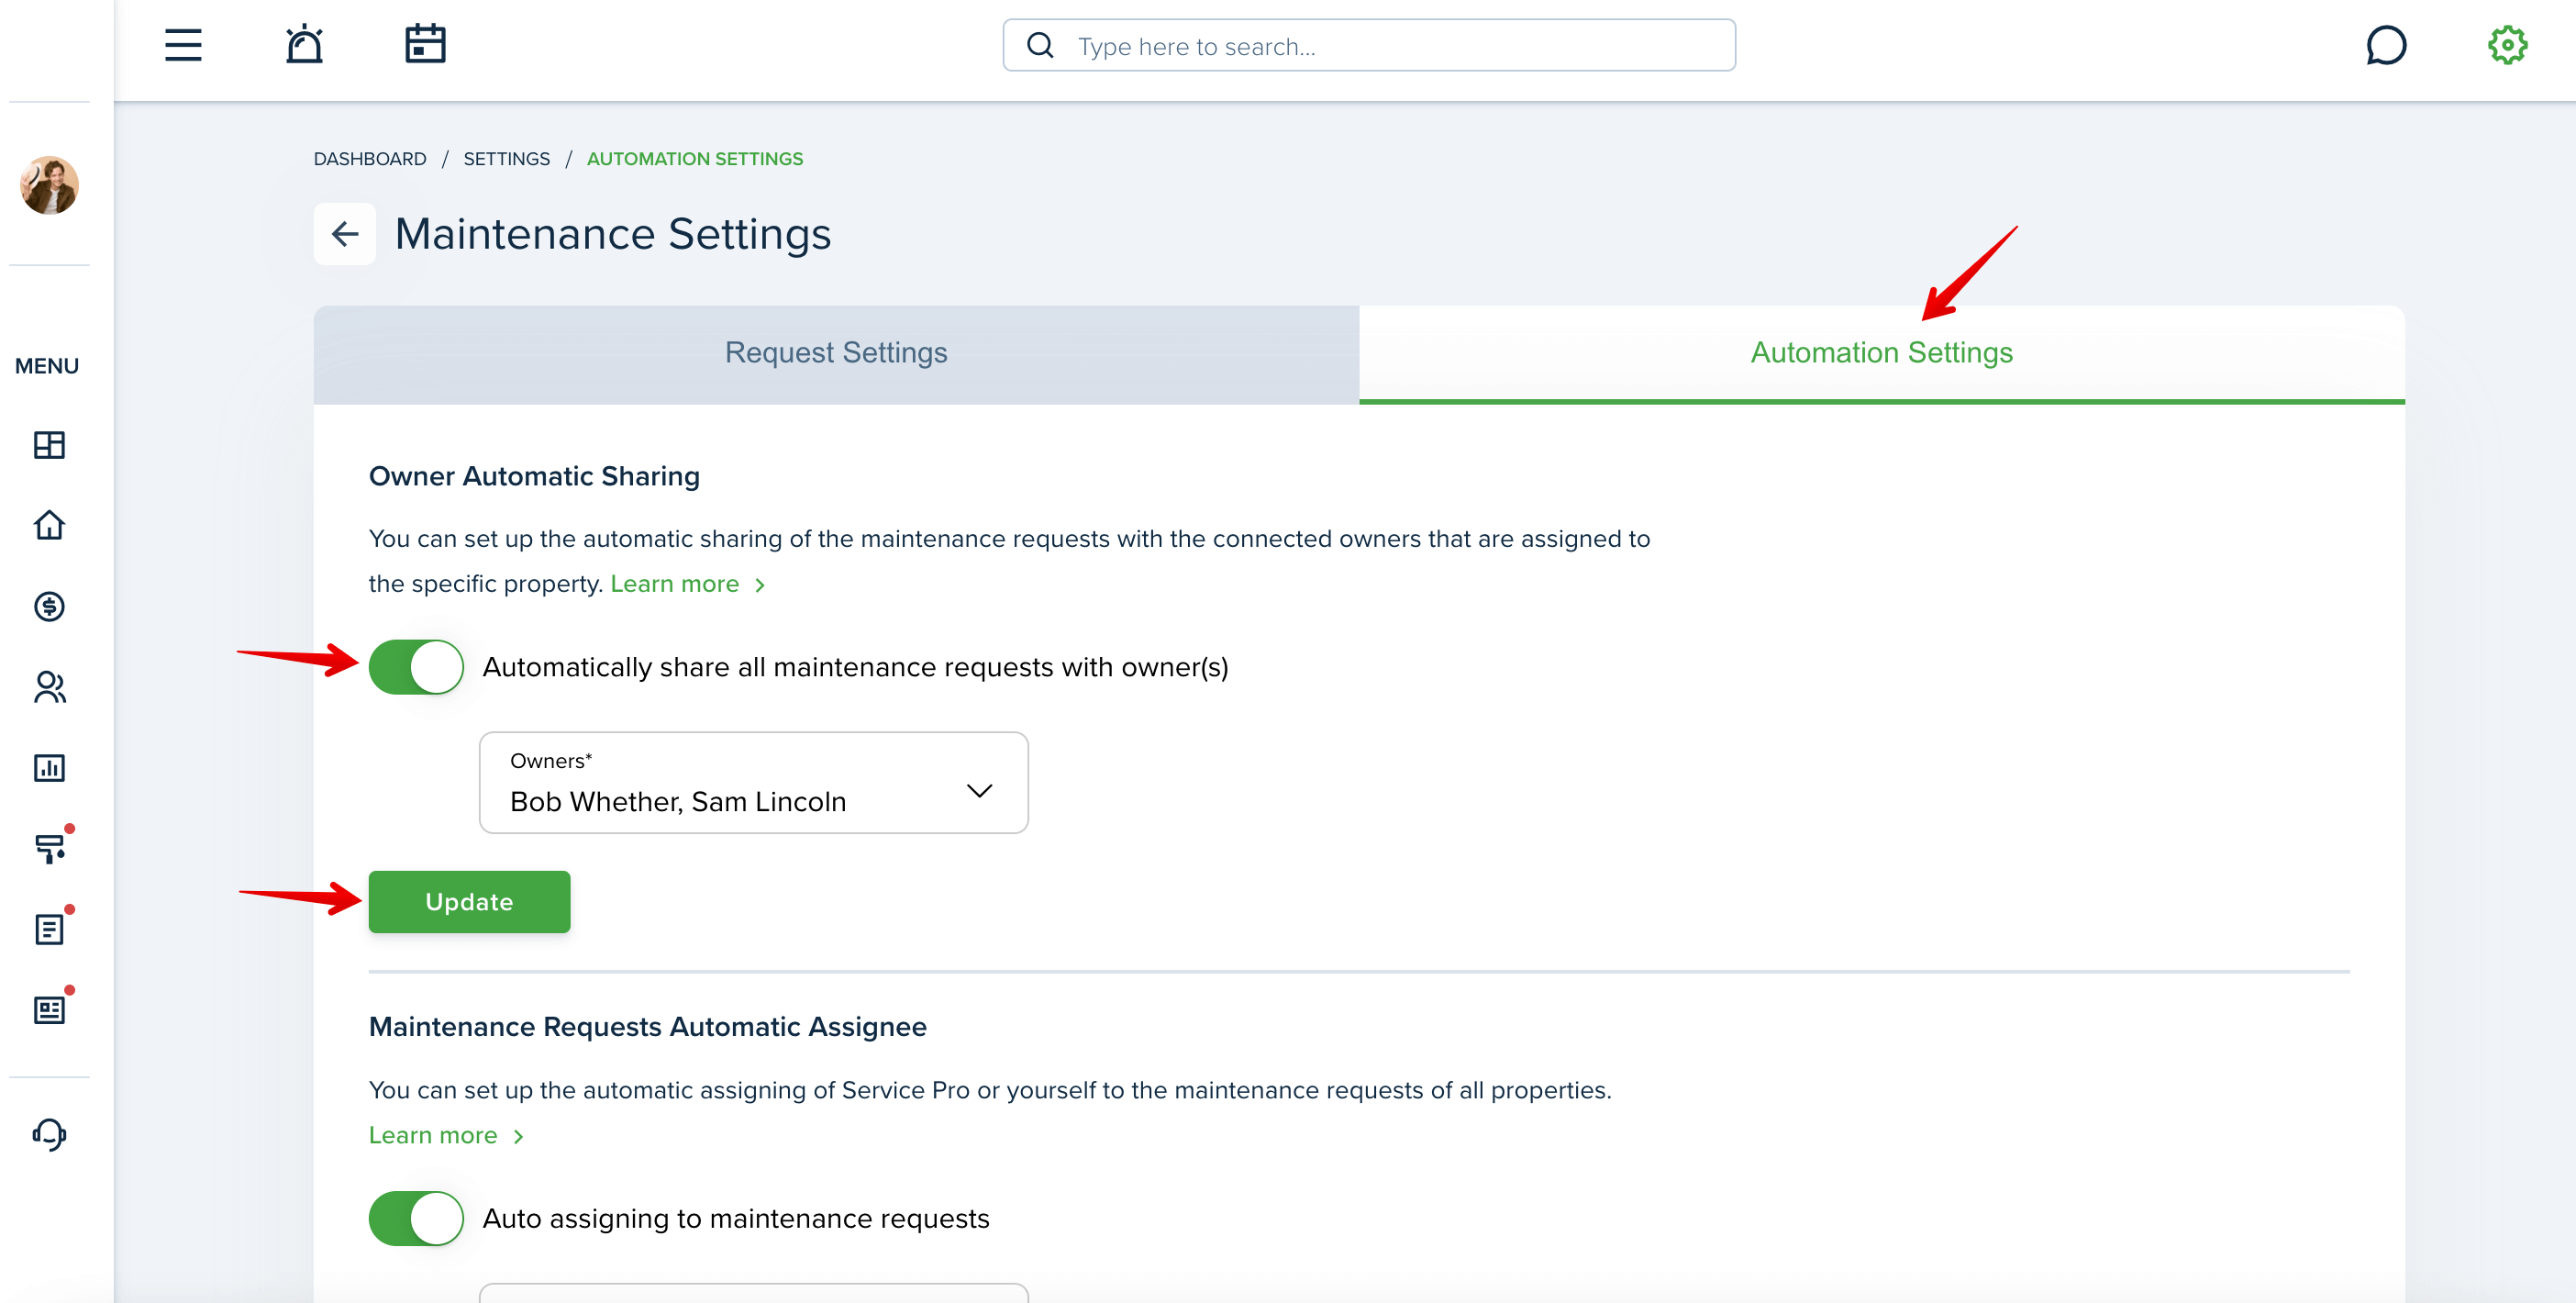Click the Owner Automatic Sharing heading
The image size is (2576, 1303).
(x=534, y=477)
